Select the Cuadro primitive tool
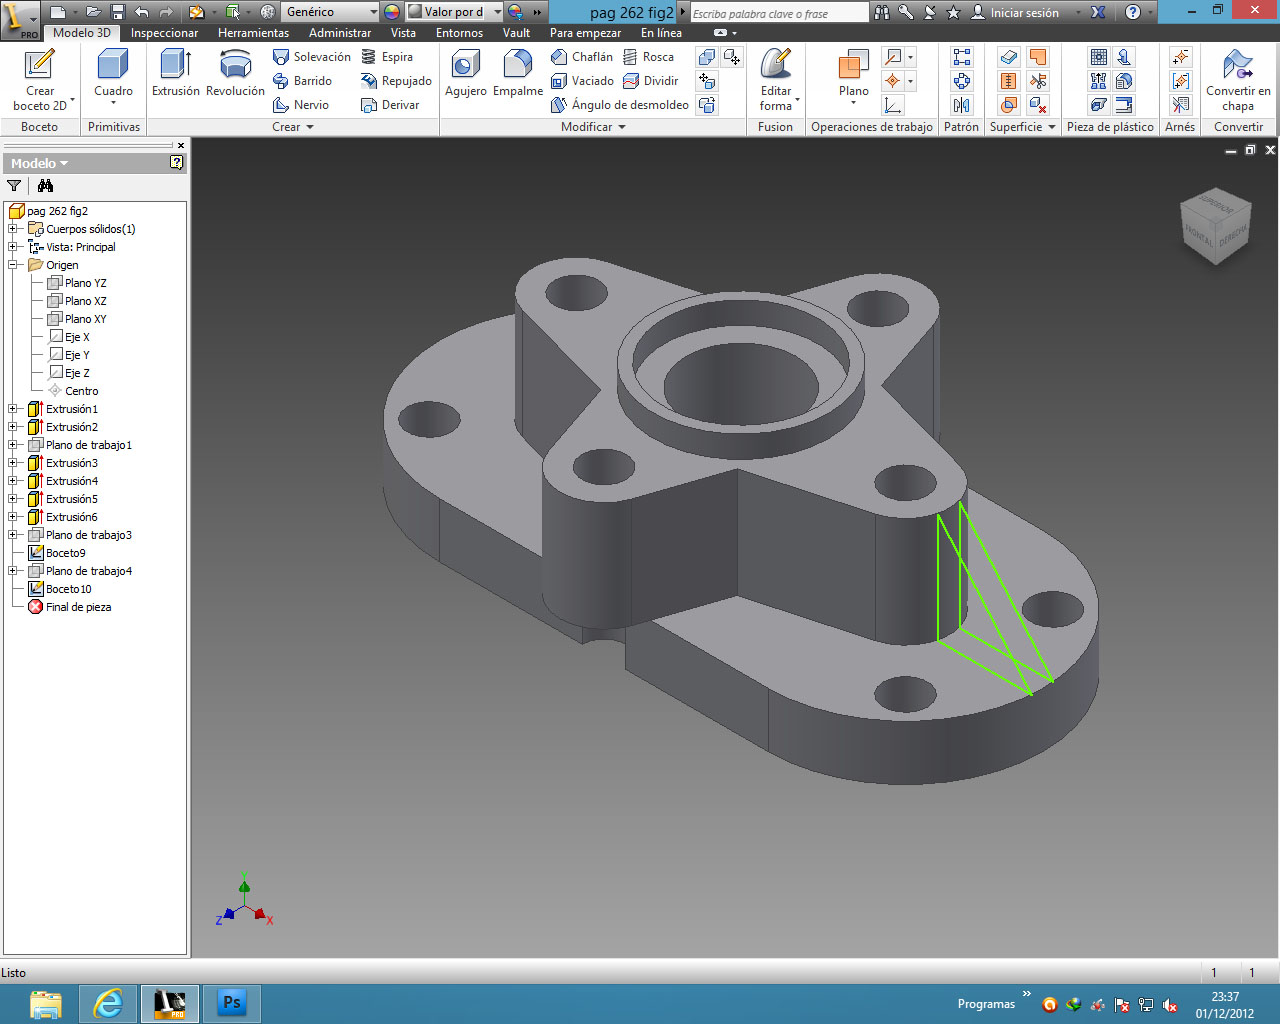1280x1024 pixels. [x=113, y=75]
